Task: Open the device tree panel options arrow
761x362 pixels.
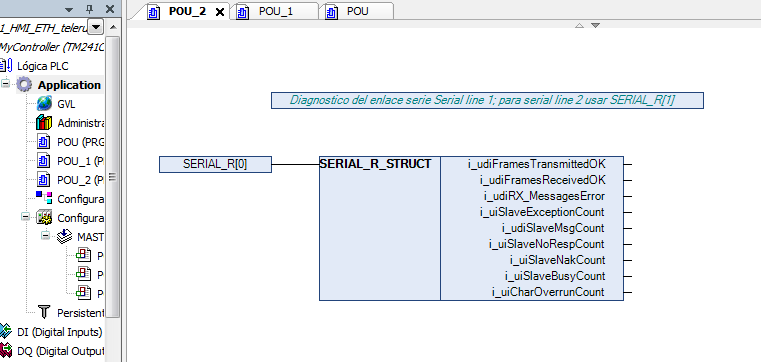Action: [x=69, y=9]
